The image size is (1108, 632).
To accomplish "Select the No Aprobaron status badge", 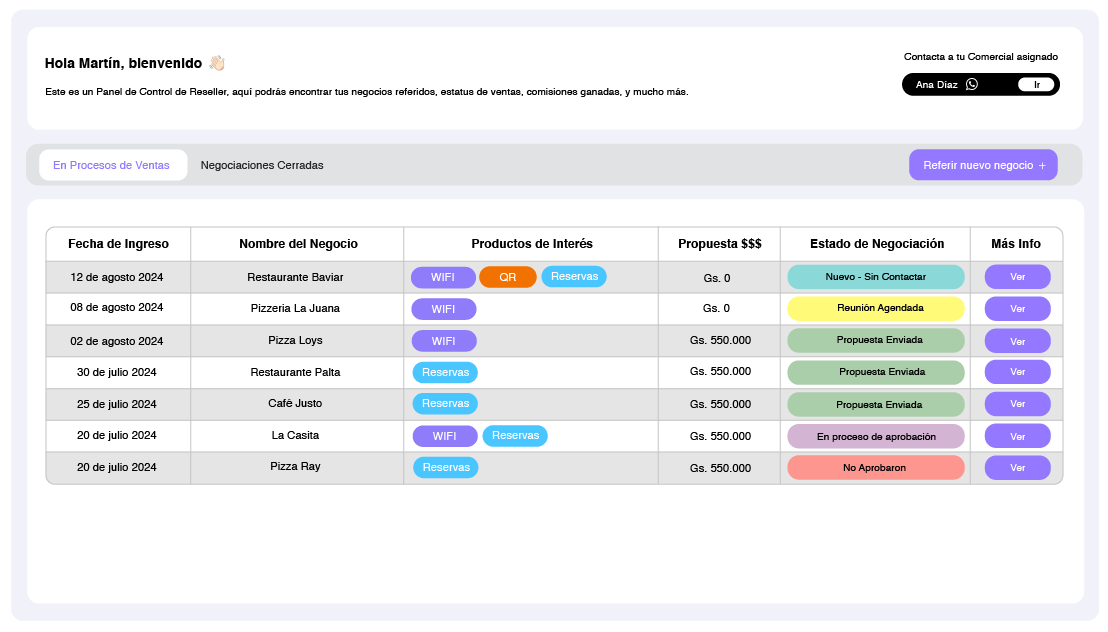I will [x=875, y=467].
